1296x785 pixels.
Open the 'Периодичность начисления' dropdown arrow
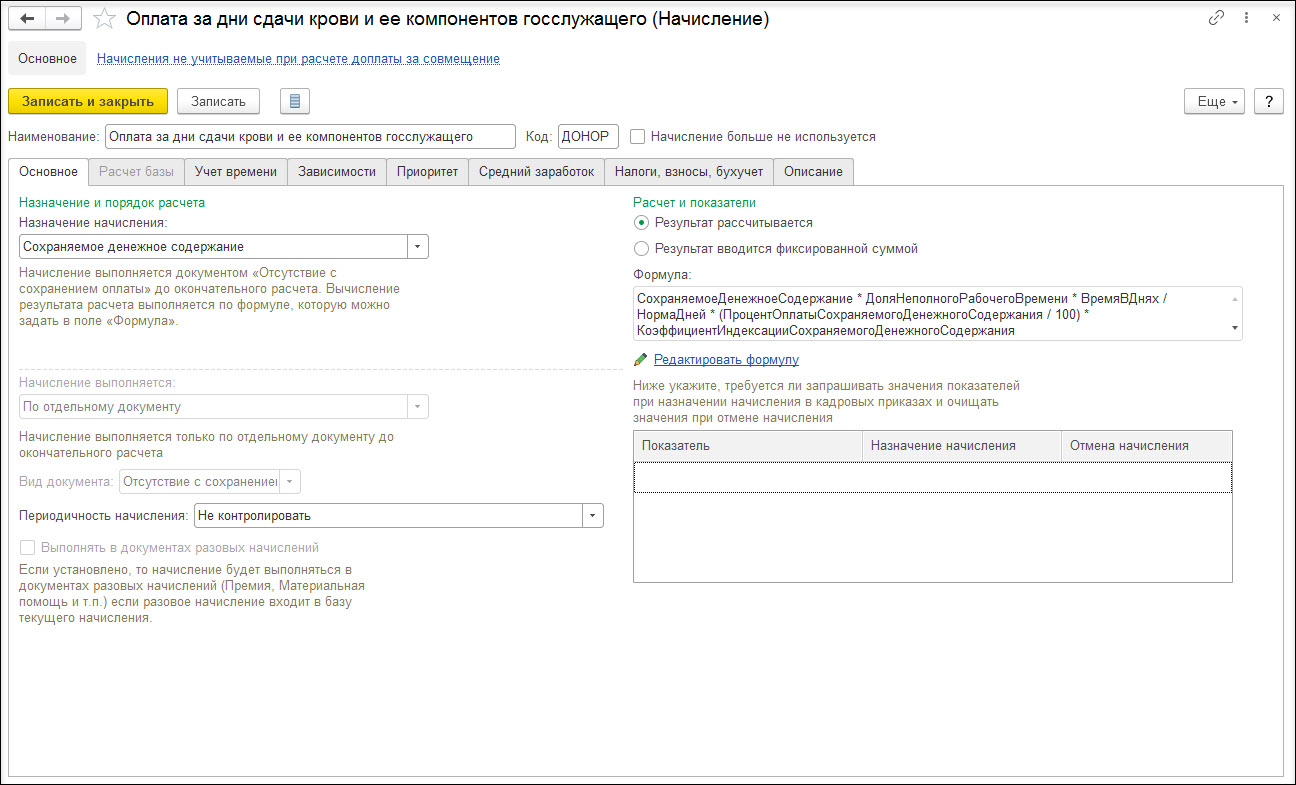(x=593, y=515)
